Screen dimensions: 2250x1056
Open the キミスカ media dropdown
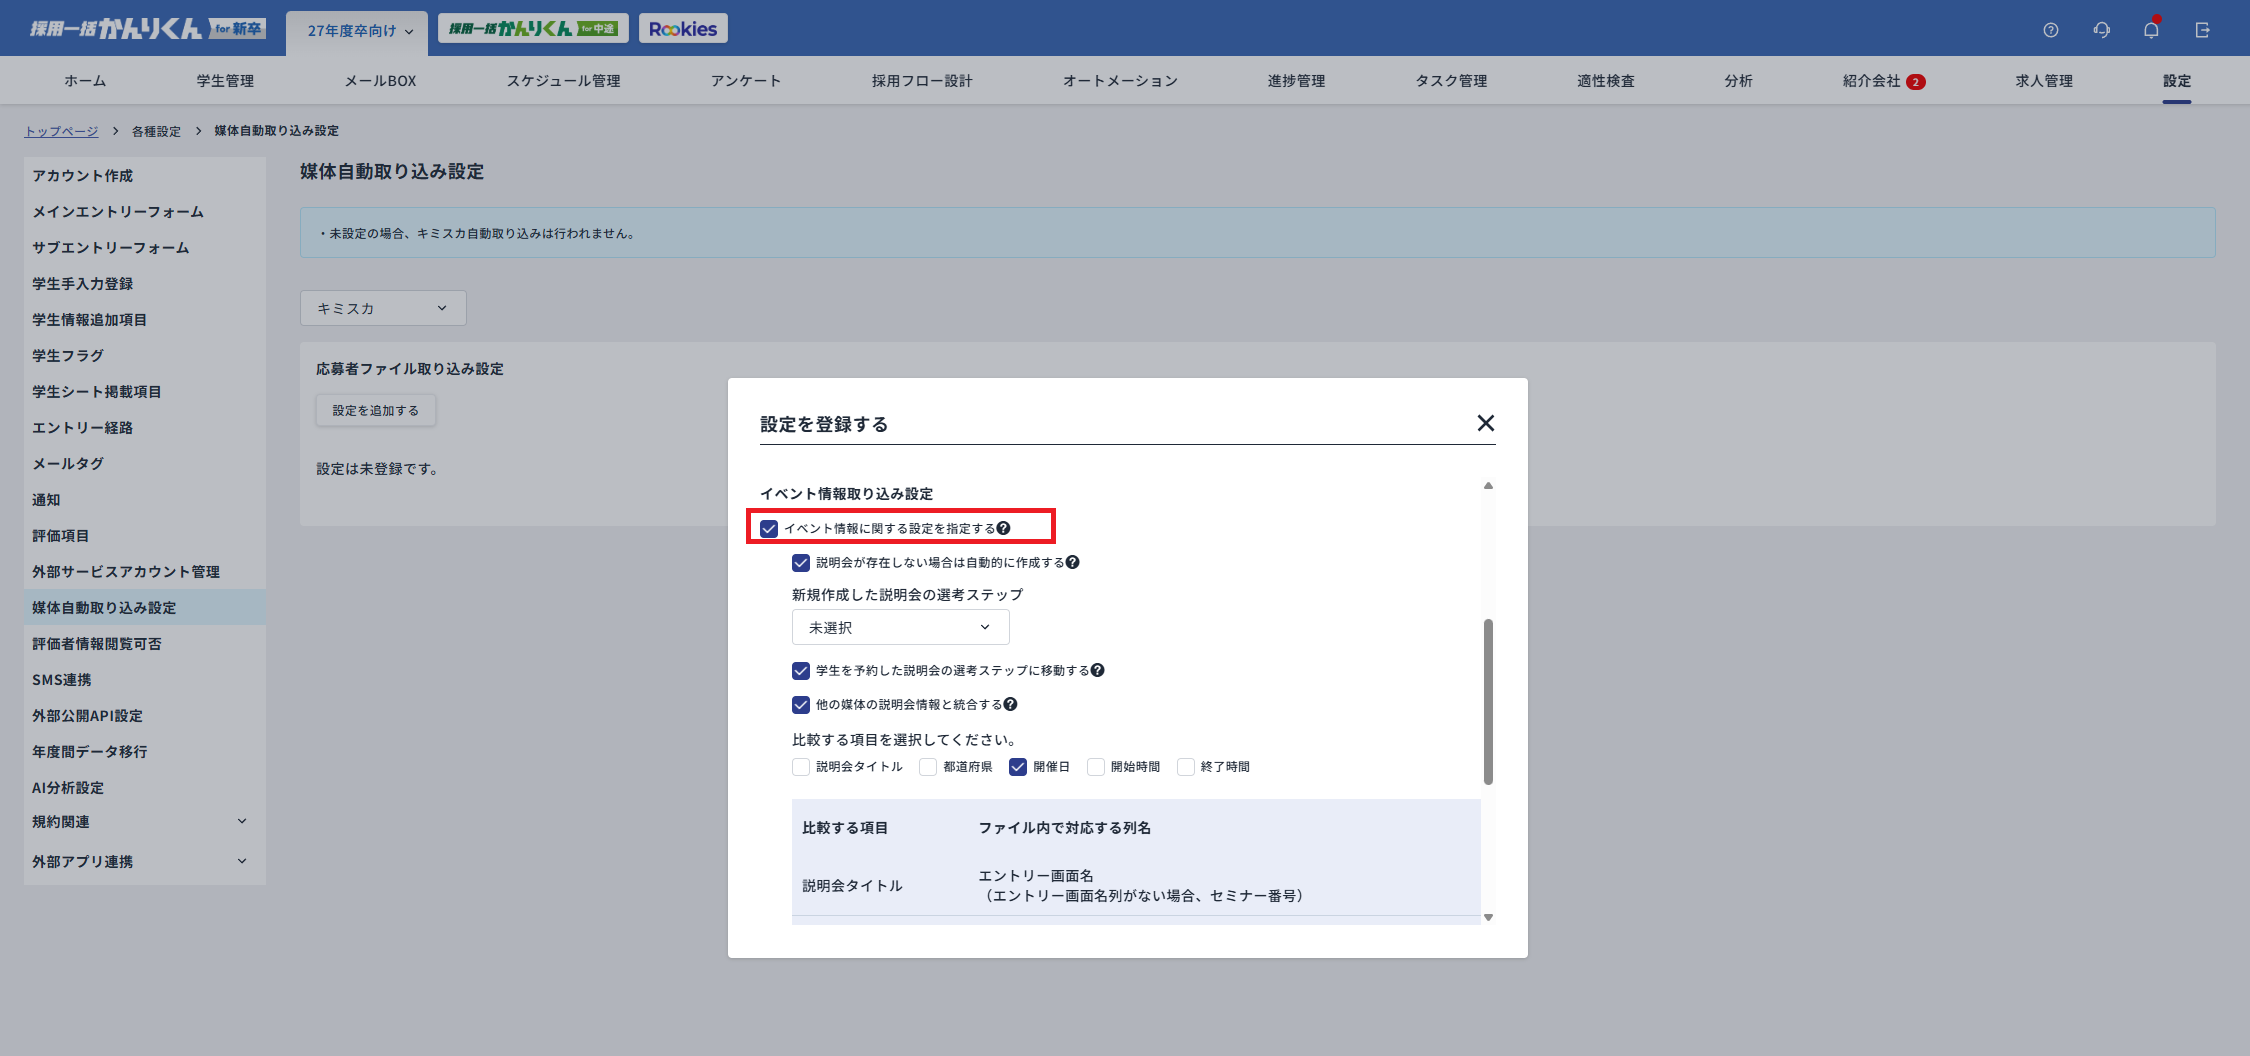click(382, 308)
